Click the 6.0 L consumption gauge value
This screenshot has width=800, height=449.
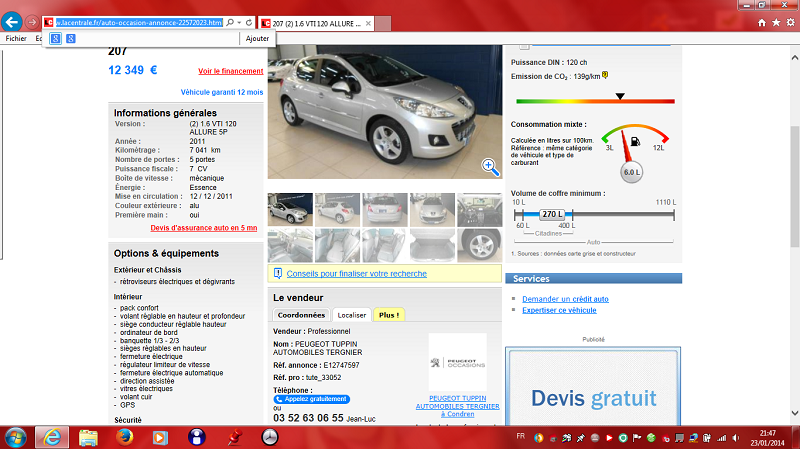632,172
